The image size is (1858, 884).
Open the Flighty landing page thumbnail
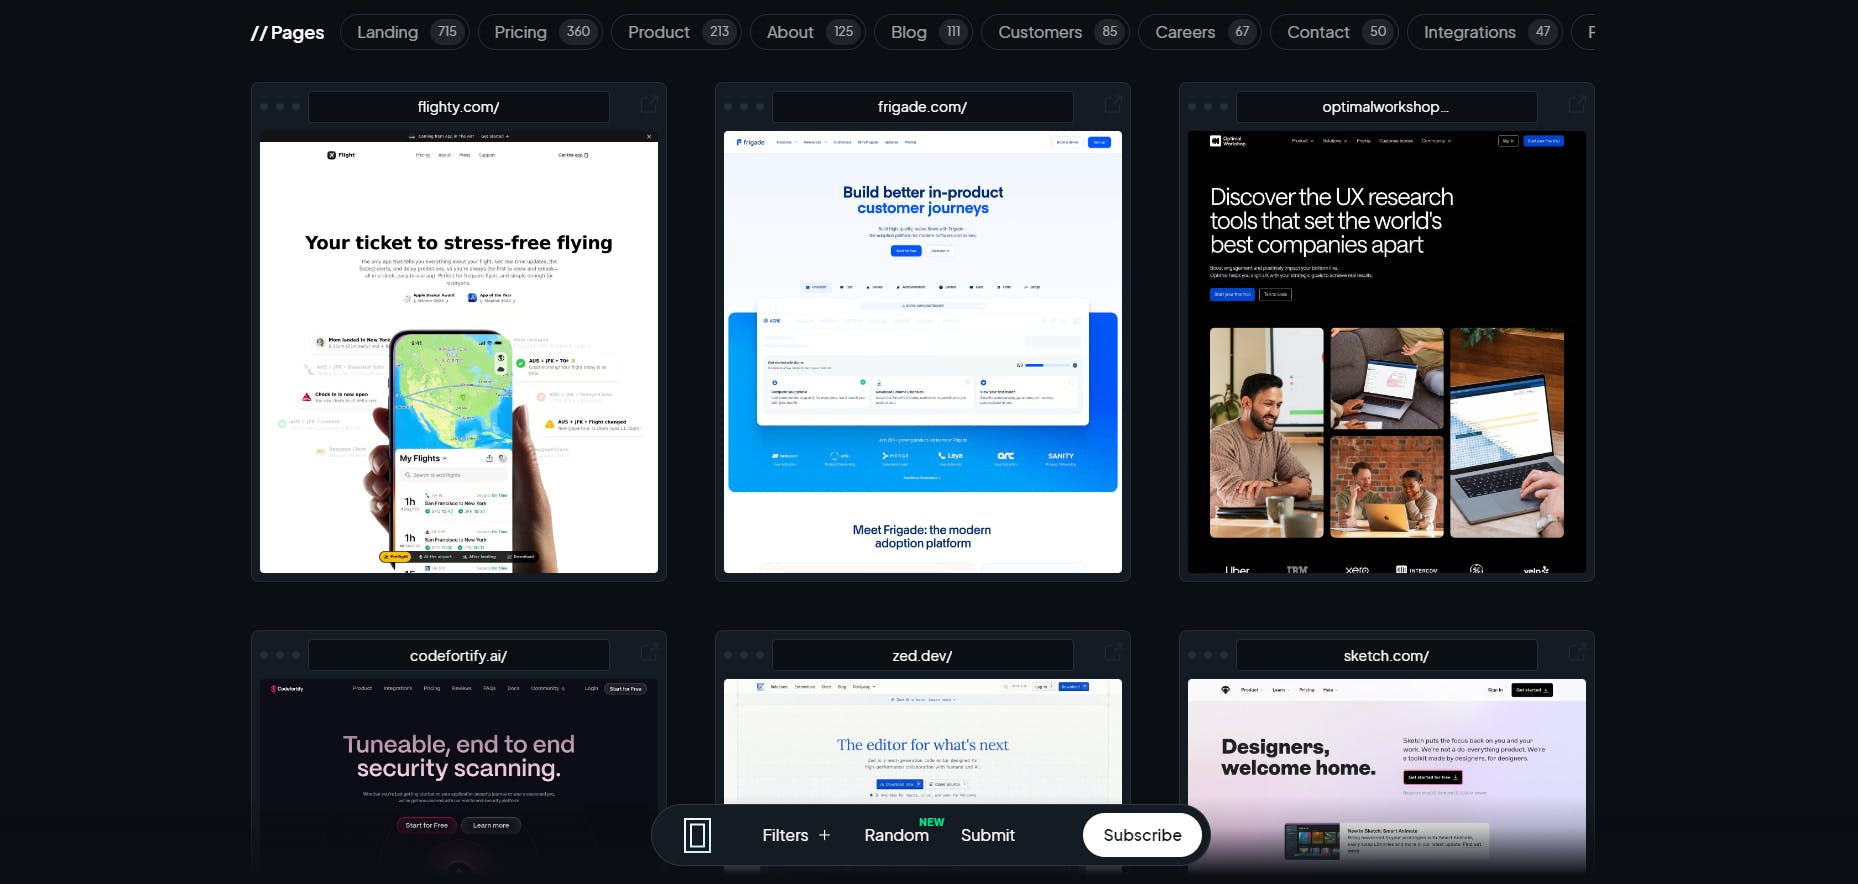point(459,352)
